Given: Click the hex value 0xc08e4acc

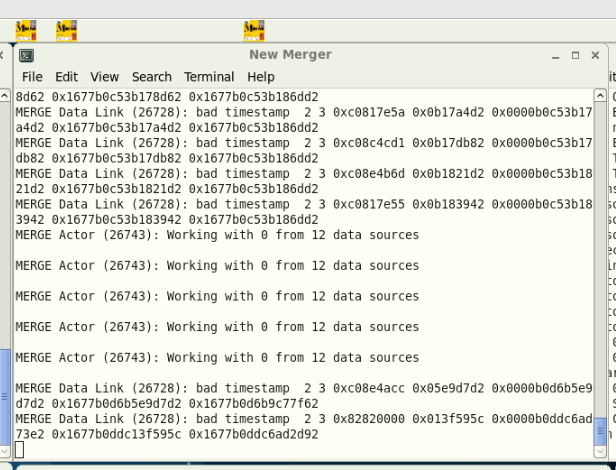Looking at the screenshot, I should pyautogui.click(x=369, y=388).
